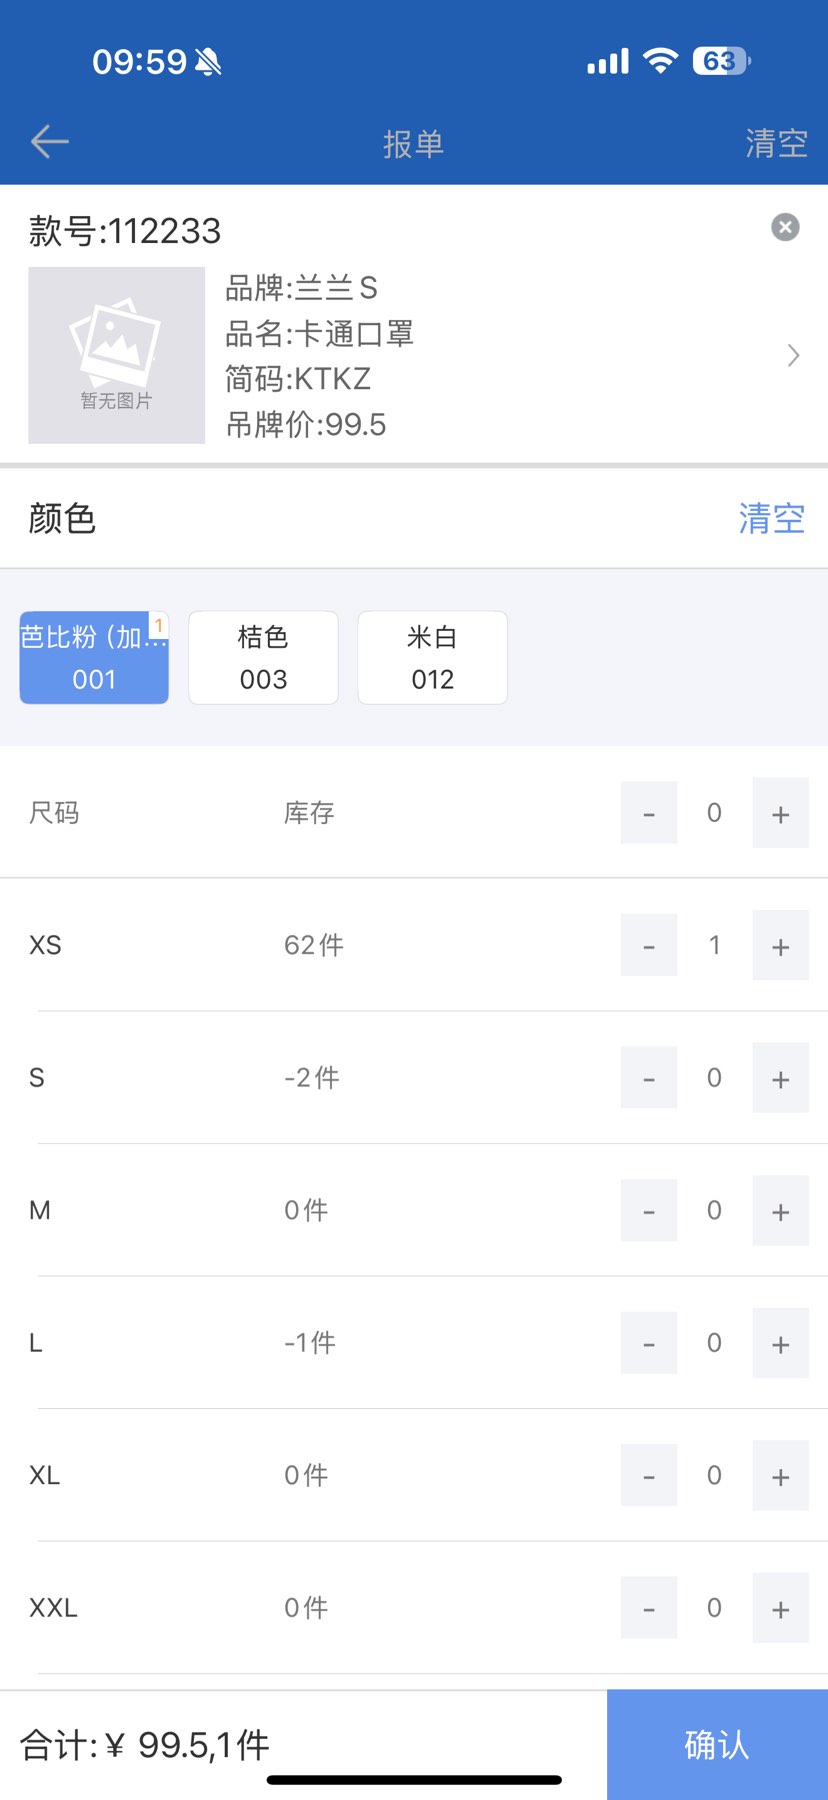Confirm the order with 确认 button
Screen dimensions: 828x1800
coord(717,1745)
